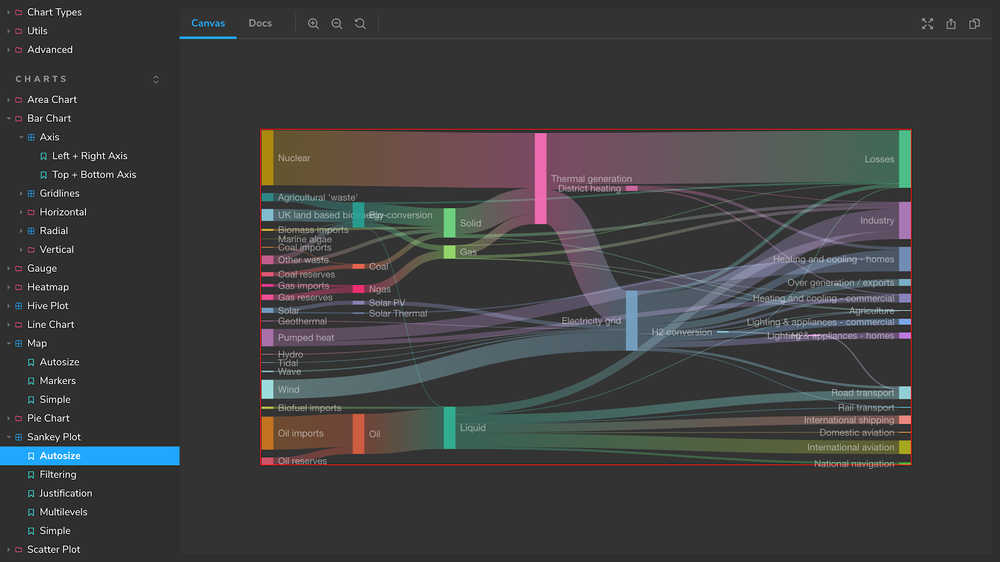The width and height of the screenshot is (1000, 562).
Task: Switch to the Docs tab
Action: tap(260, 23)
